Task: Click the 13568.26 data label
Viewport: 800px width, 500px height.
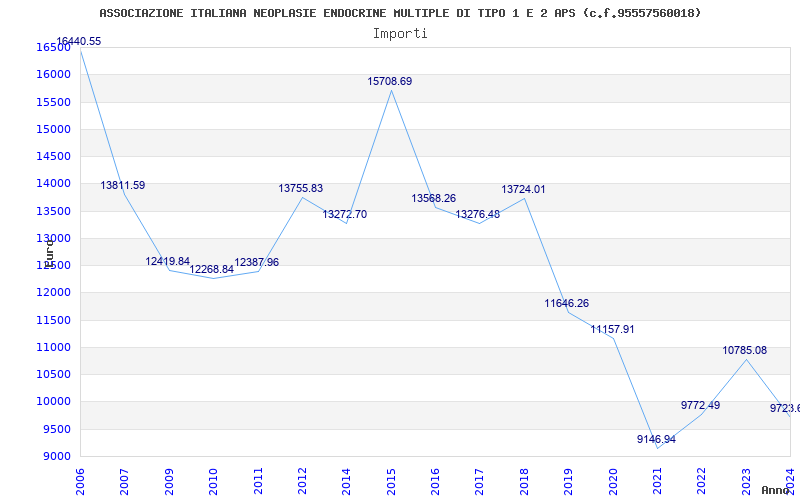Action: tap(434, 198)
